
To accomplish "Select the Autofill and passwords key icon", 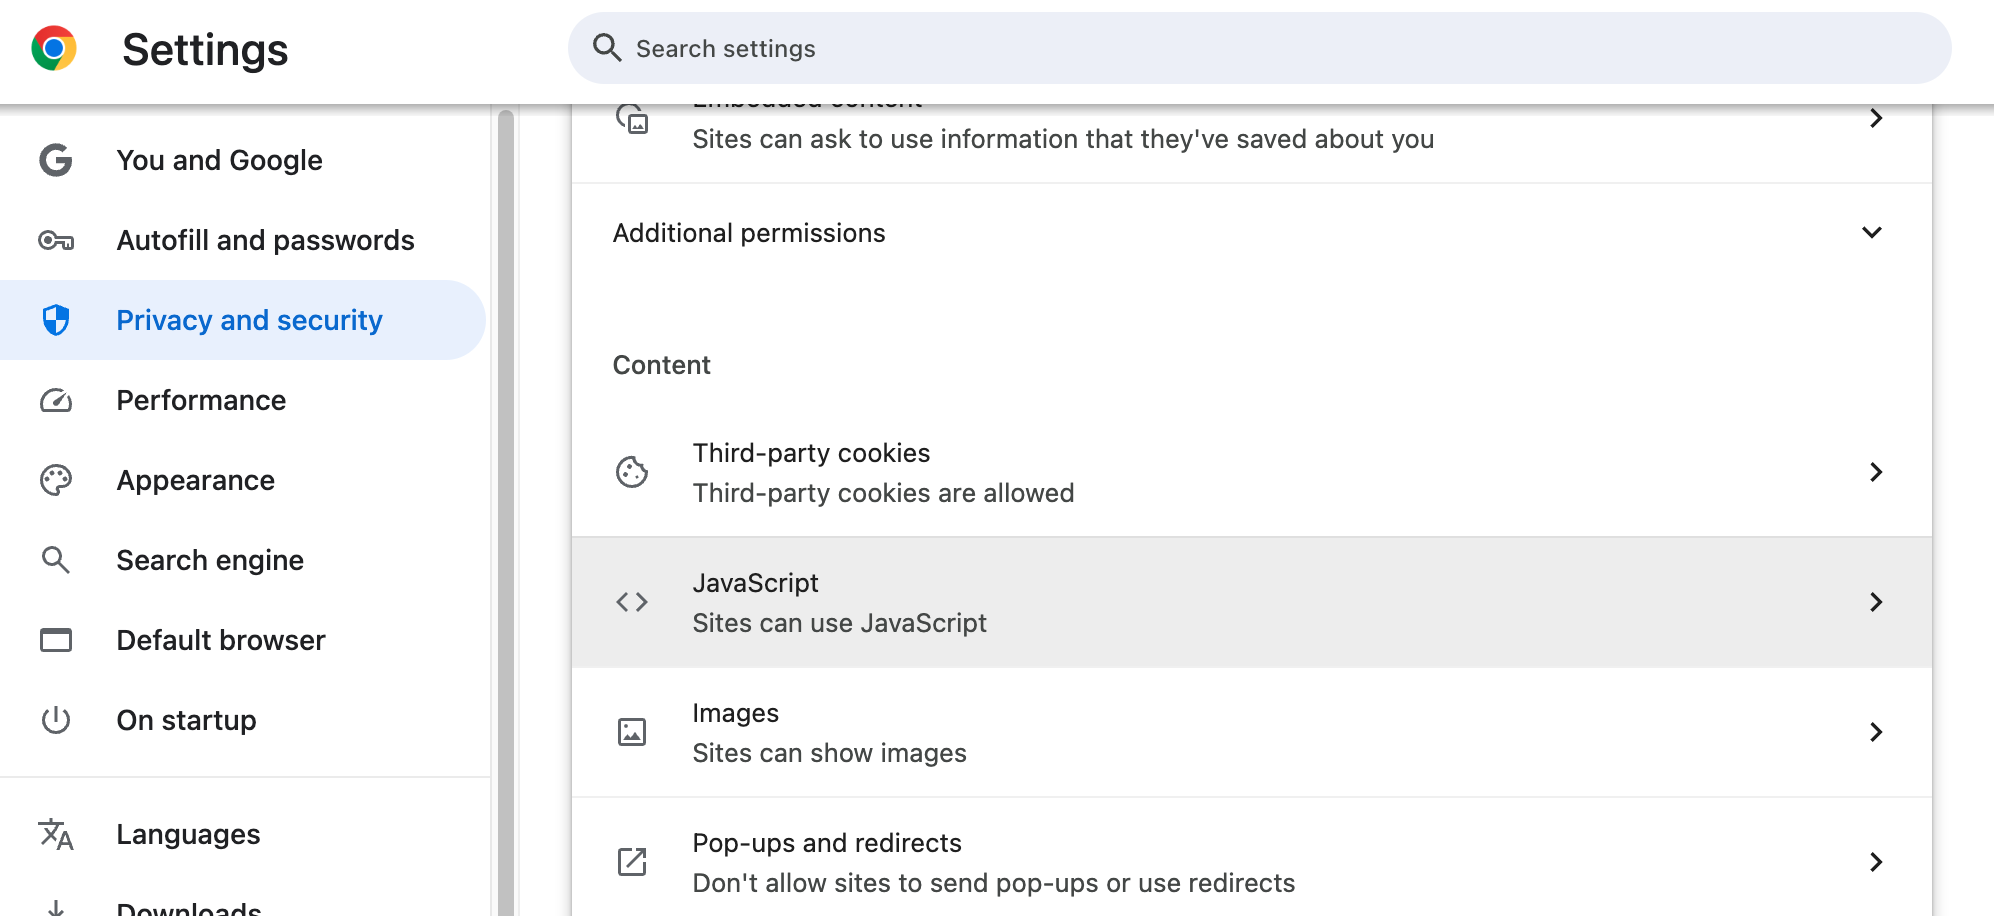I will pyautogui.click(x=55, y=240).
